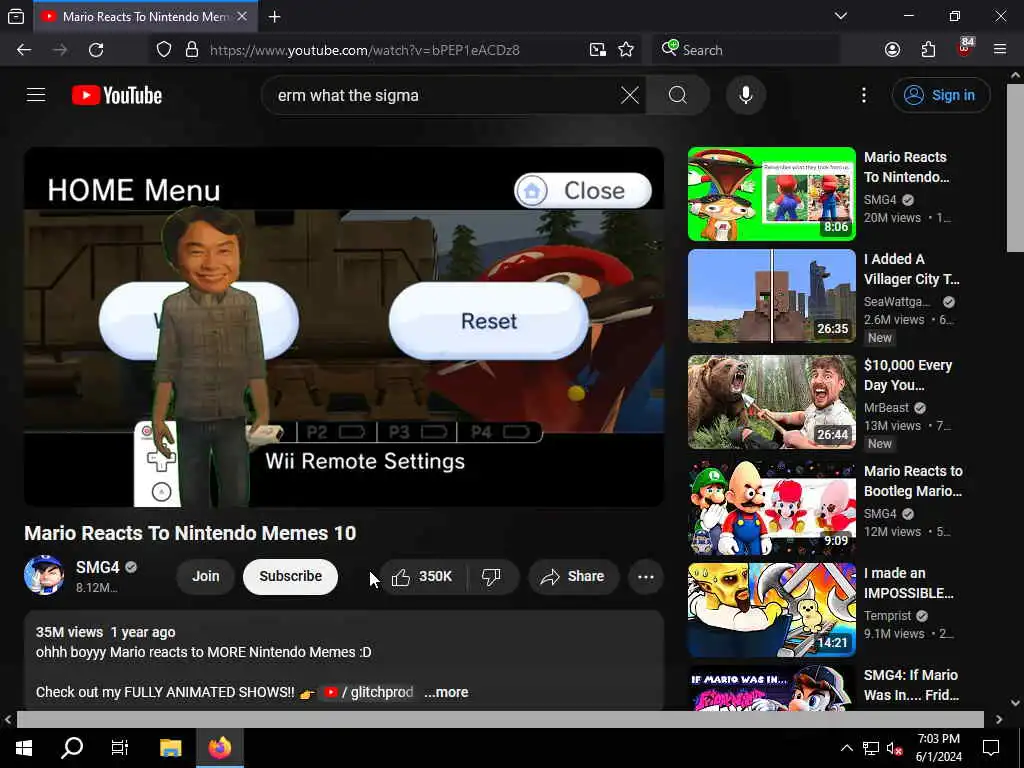Open notification center icon
Screen dimensions: 1024x768
coord(991,748)
